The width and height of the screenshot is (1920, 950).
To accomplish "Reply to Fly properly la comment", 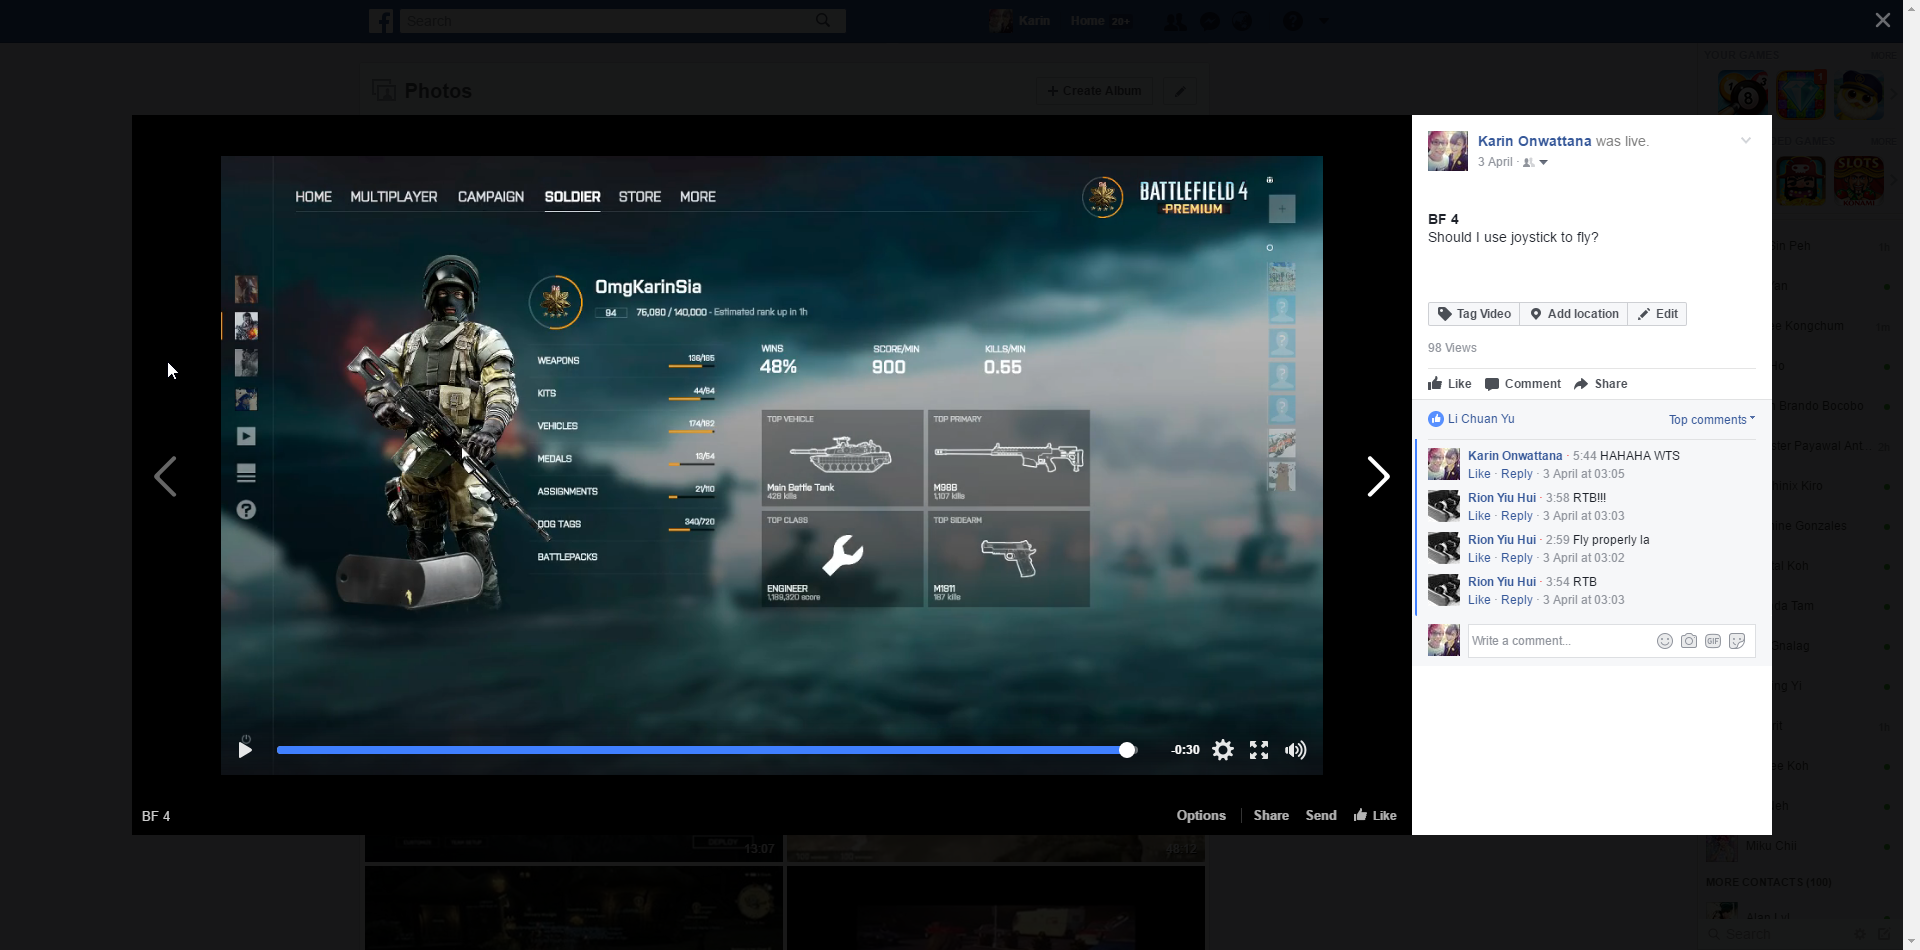I will tap(1517, 558).
